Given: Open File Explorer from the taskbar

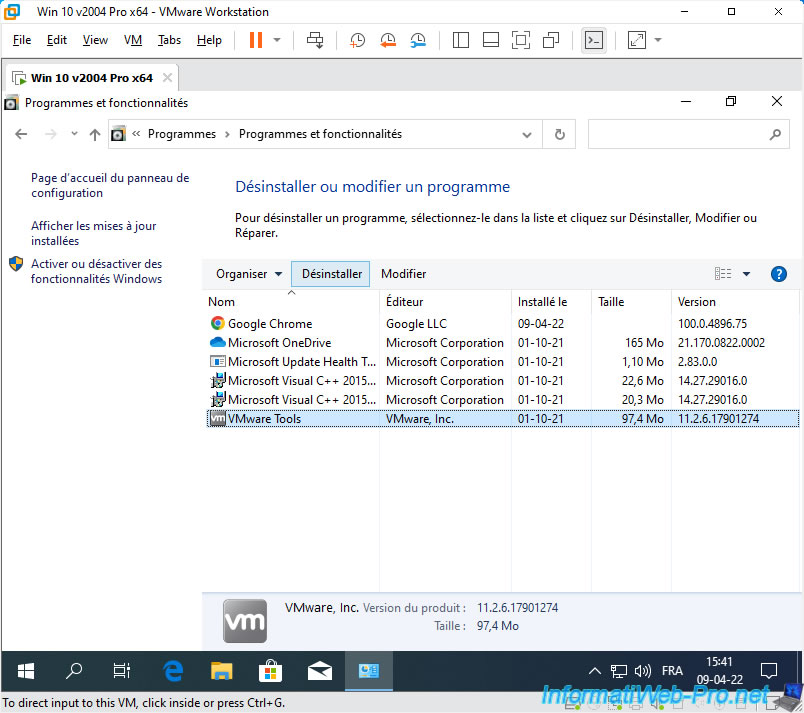Looking at the screenshot, I should tap(222, 671).
